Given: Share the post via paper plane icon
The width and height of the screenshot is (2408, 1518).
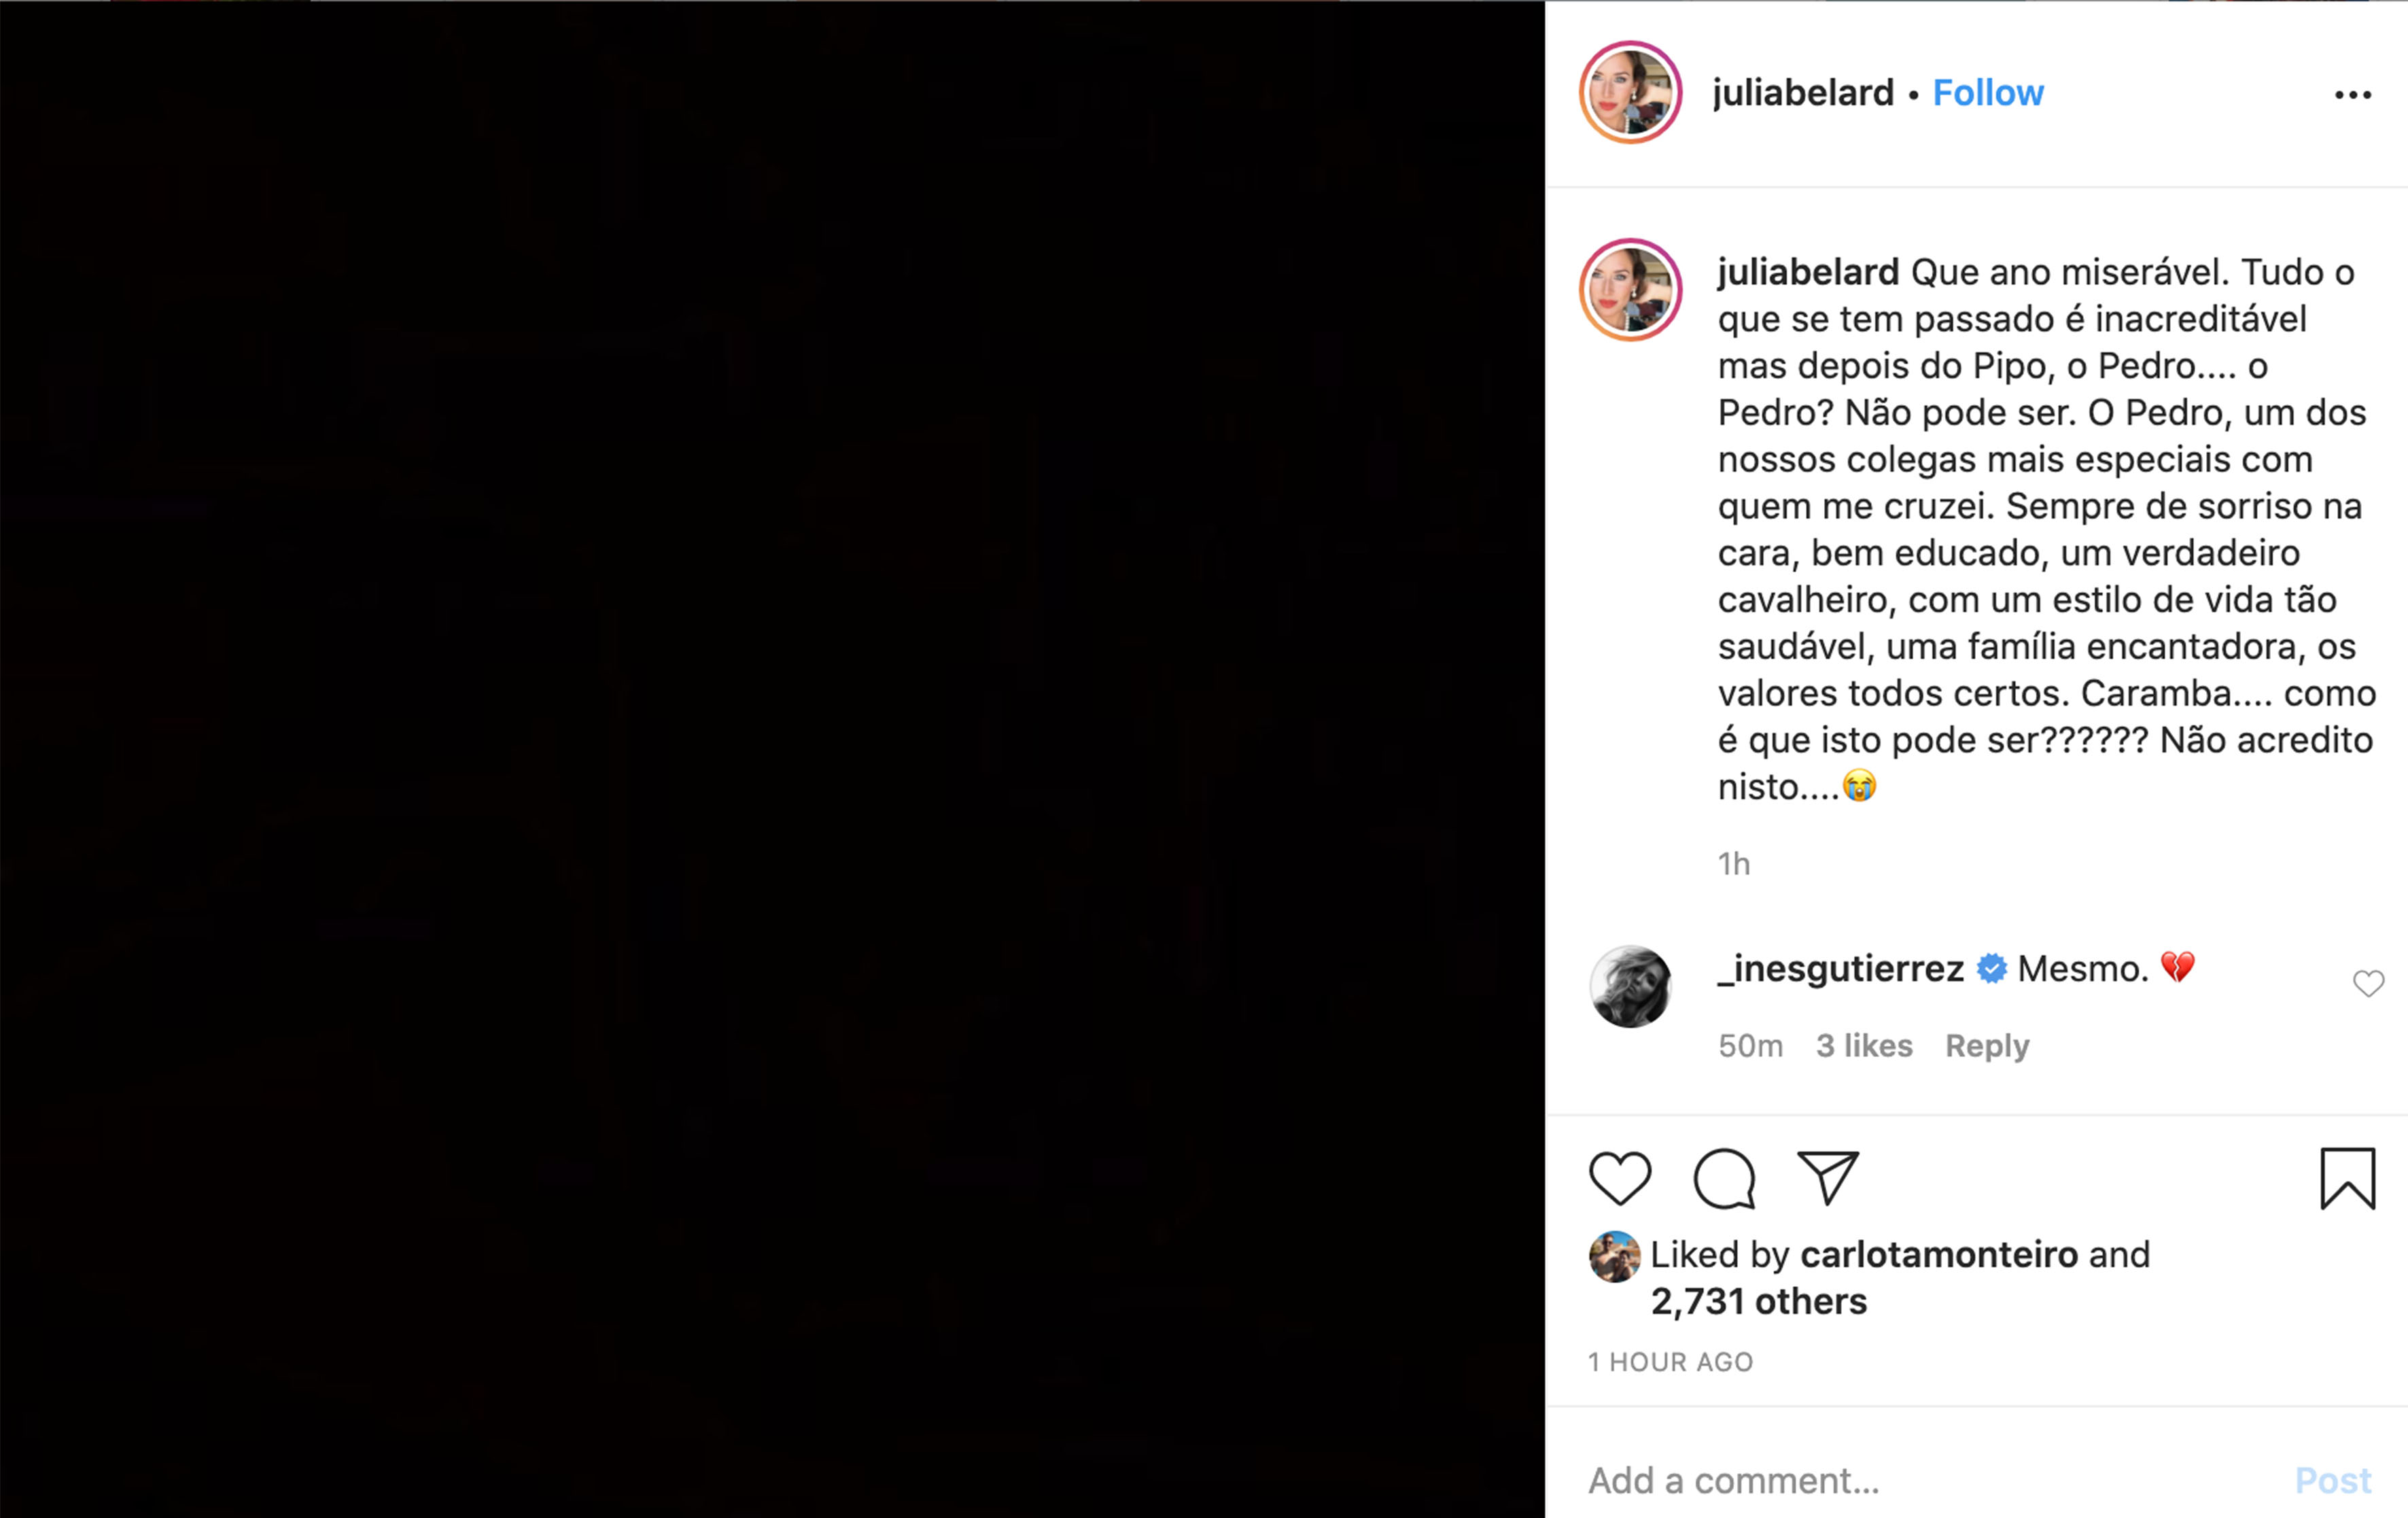Looking at the screenshot, I should [x=1827, y=1178].
